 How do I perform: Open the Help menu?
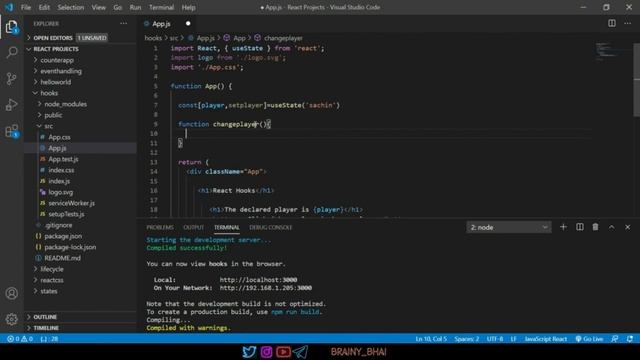click(188, 7)
